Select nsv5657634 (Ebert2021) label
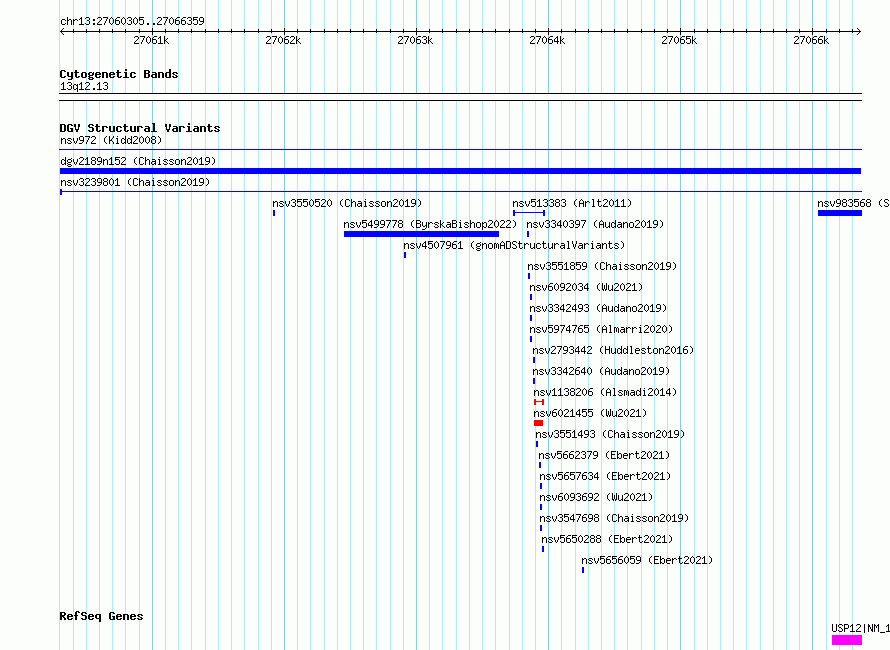The width and height of the screenshot is (890, 650). pyautogui.click(x=606, y=476)
